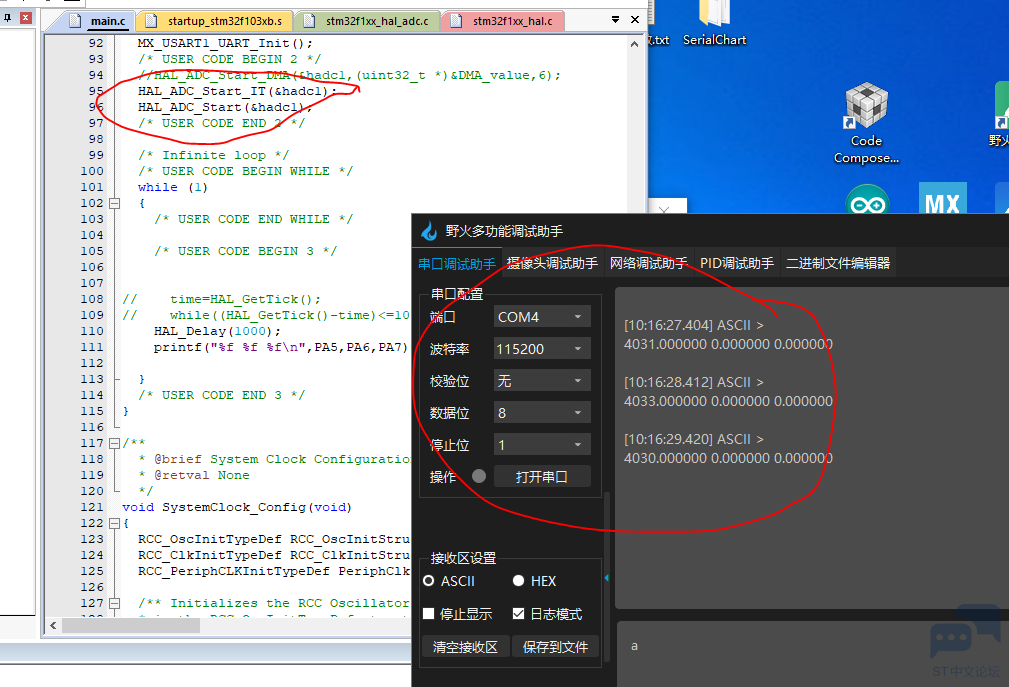Click the serial port status indicator circle
This screenshot has width=1009, height=687.
(x=479, y=476)
